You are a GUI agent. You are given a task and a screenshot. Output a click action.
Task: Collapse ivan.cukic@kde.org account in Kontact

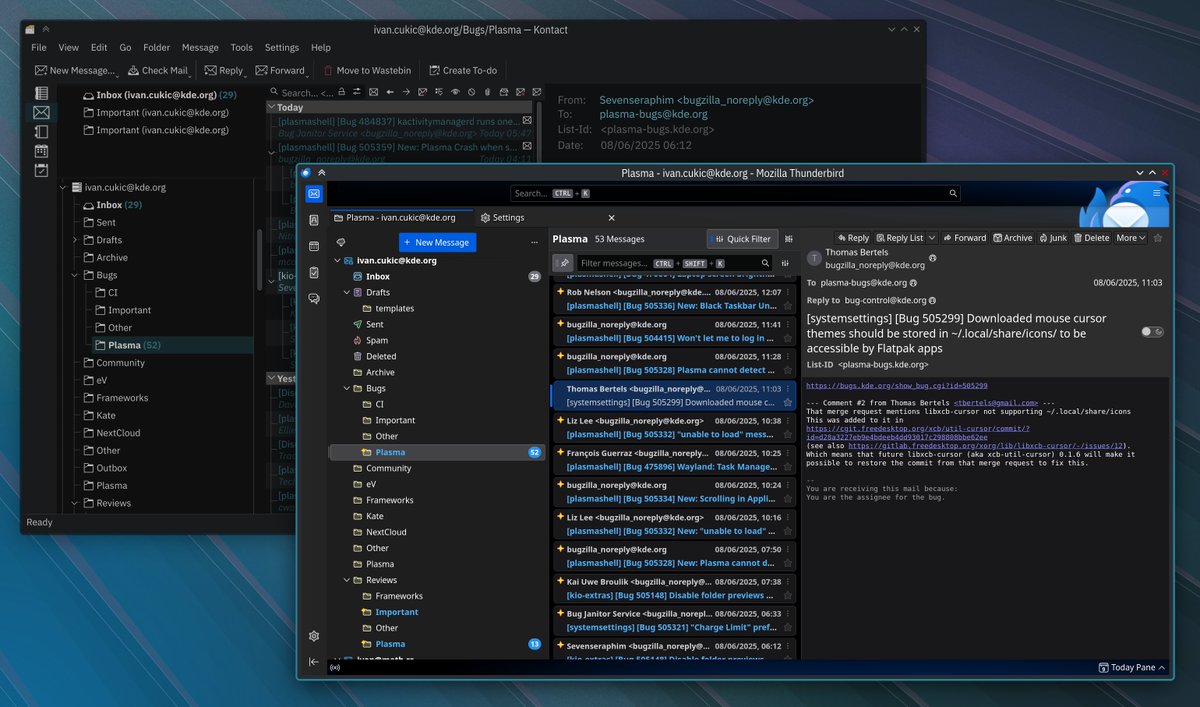coord(62,187)
